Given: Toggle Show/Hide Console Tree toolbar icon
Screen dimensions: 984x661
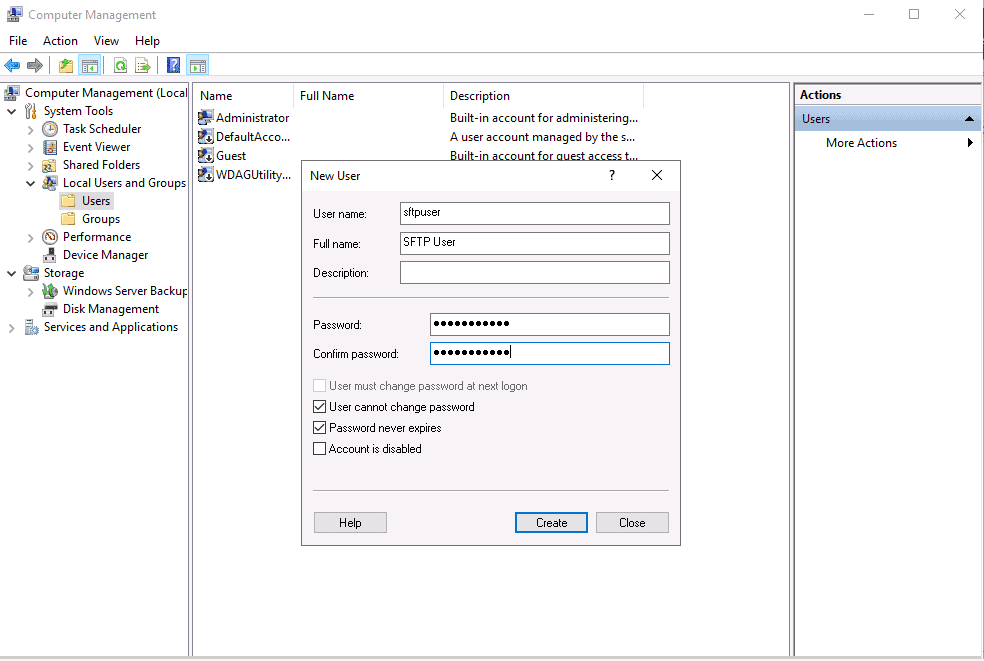Looking at the screenshot, I should point(90,65).
